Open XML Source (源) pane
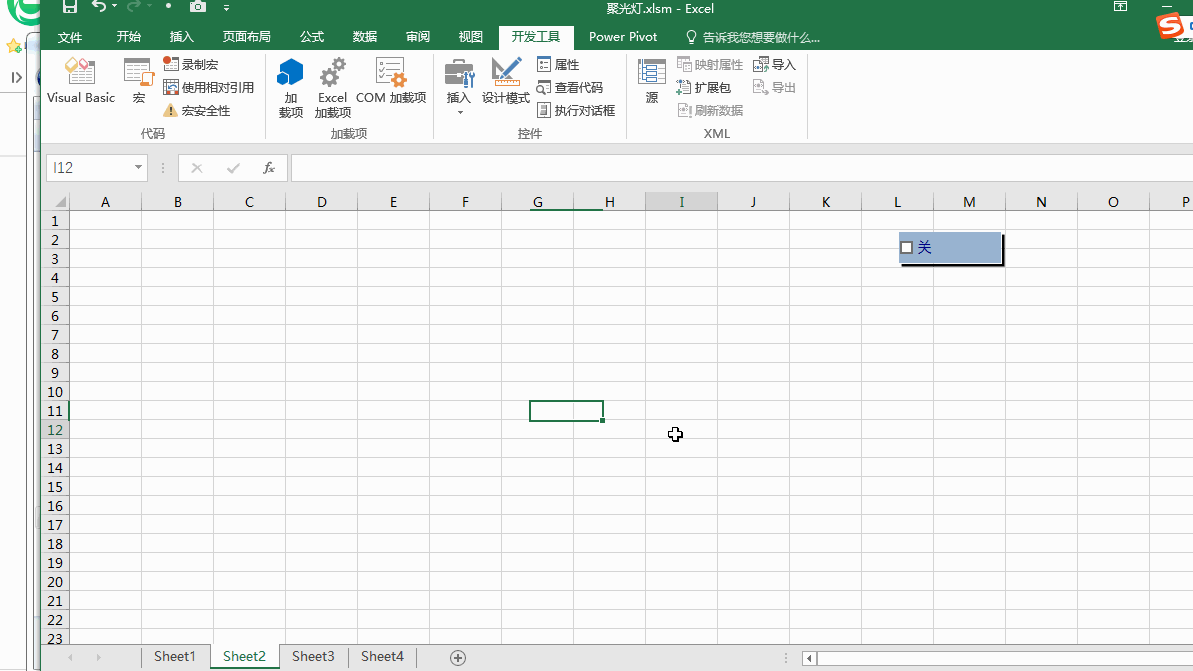 point(652,81)
